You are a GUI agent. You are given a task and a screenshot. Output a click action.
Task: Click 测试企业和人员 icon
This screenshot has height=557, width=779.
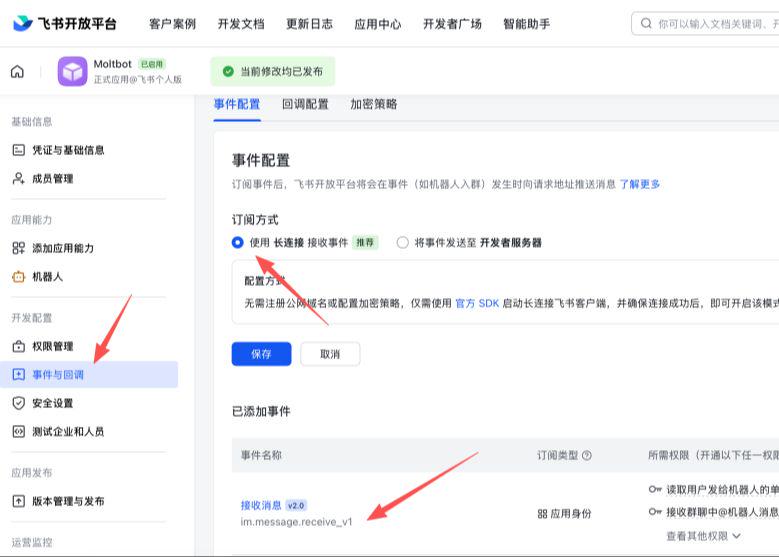[x=18, y=431]
